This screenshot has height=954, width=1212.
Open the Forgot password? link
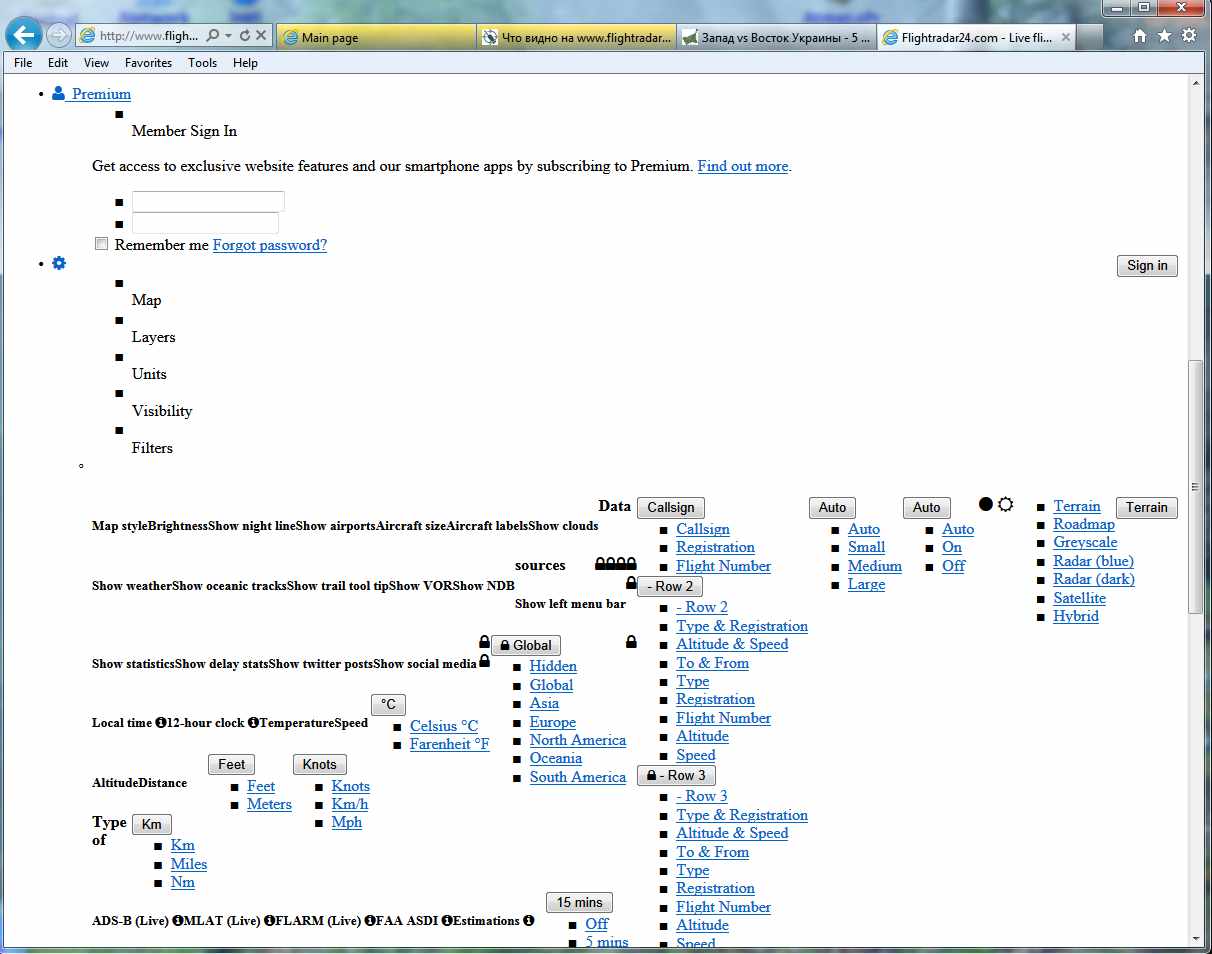click(x=270, y=245)
